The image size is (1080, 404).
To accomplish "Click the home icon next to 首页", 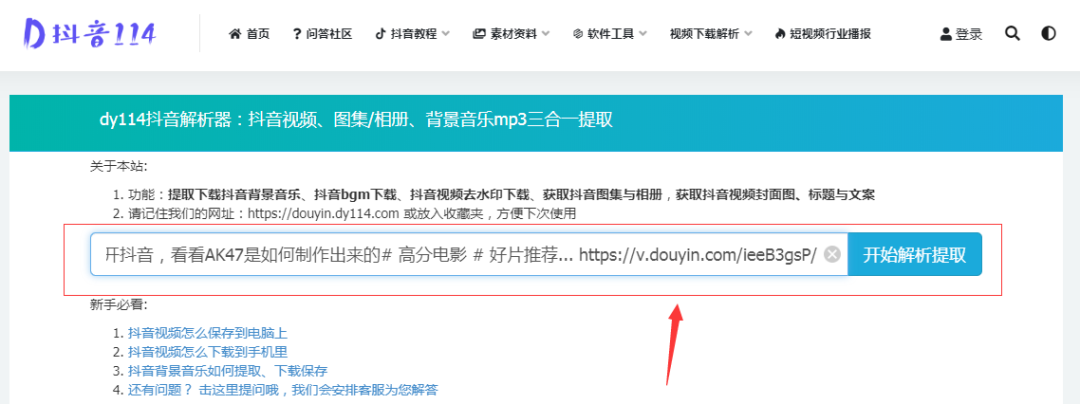I will coord(235,34).
